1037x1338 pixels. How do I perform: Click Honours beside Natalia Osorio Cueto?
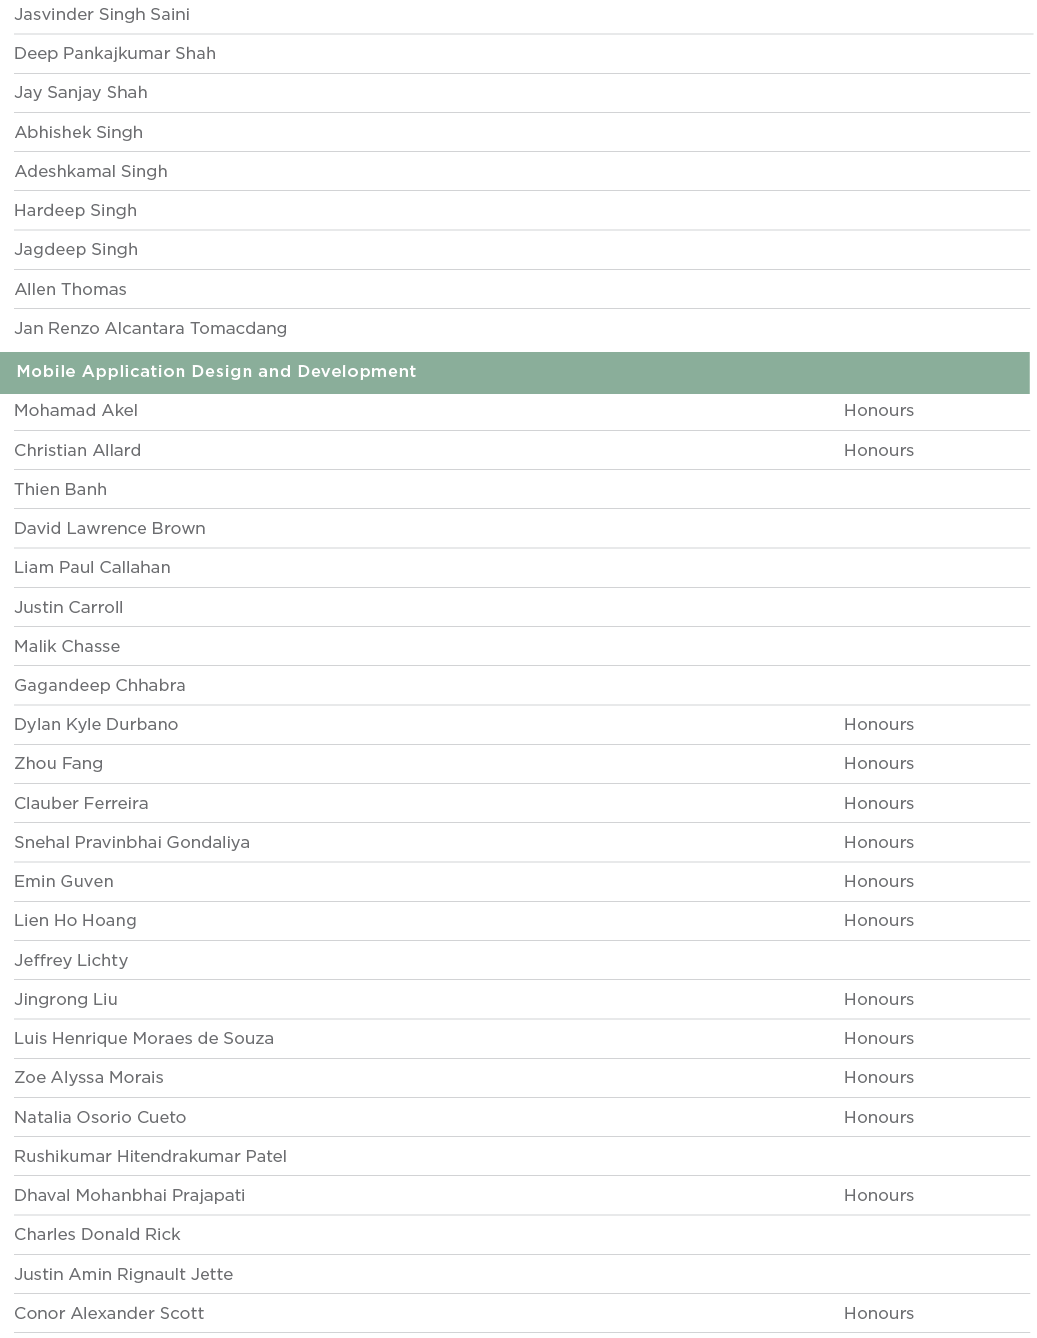(x=878, y=1118)
